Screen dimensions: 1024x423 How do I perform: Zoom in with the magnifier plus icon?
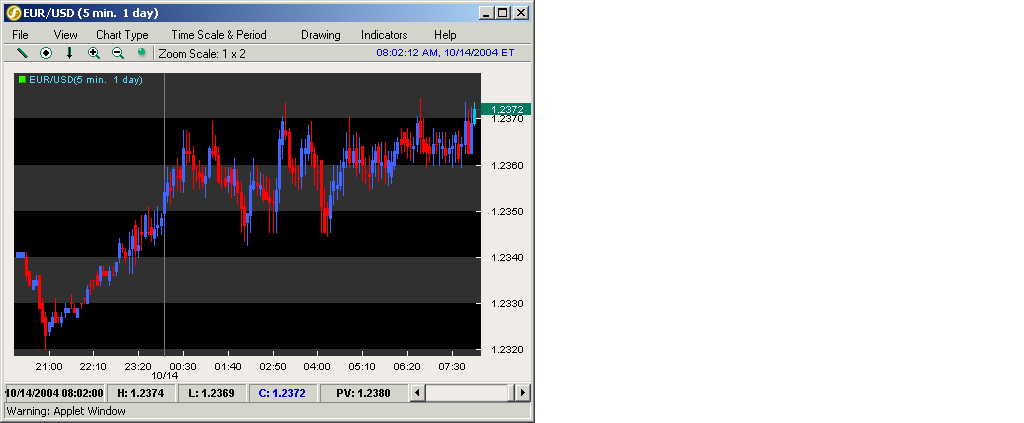coord(94,54)
